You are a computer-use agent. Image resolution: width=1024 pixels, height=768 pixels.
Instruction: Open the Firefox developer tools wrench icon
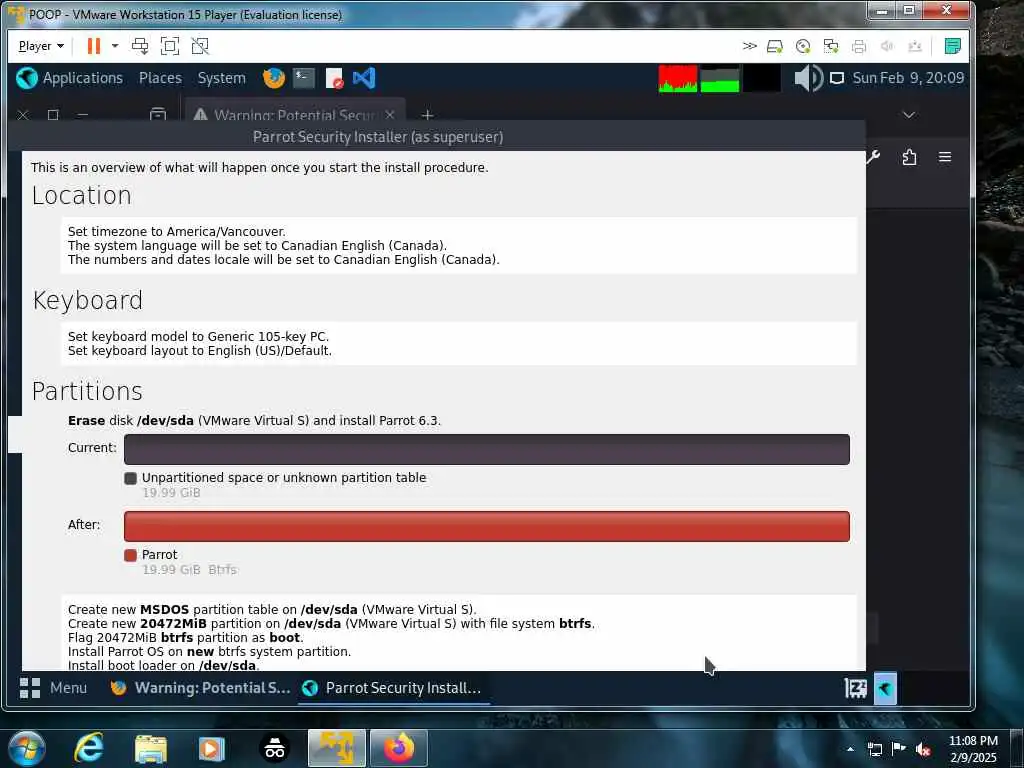873,157
